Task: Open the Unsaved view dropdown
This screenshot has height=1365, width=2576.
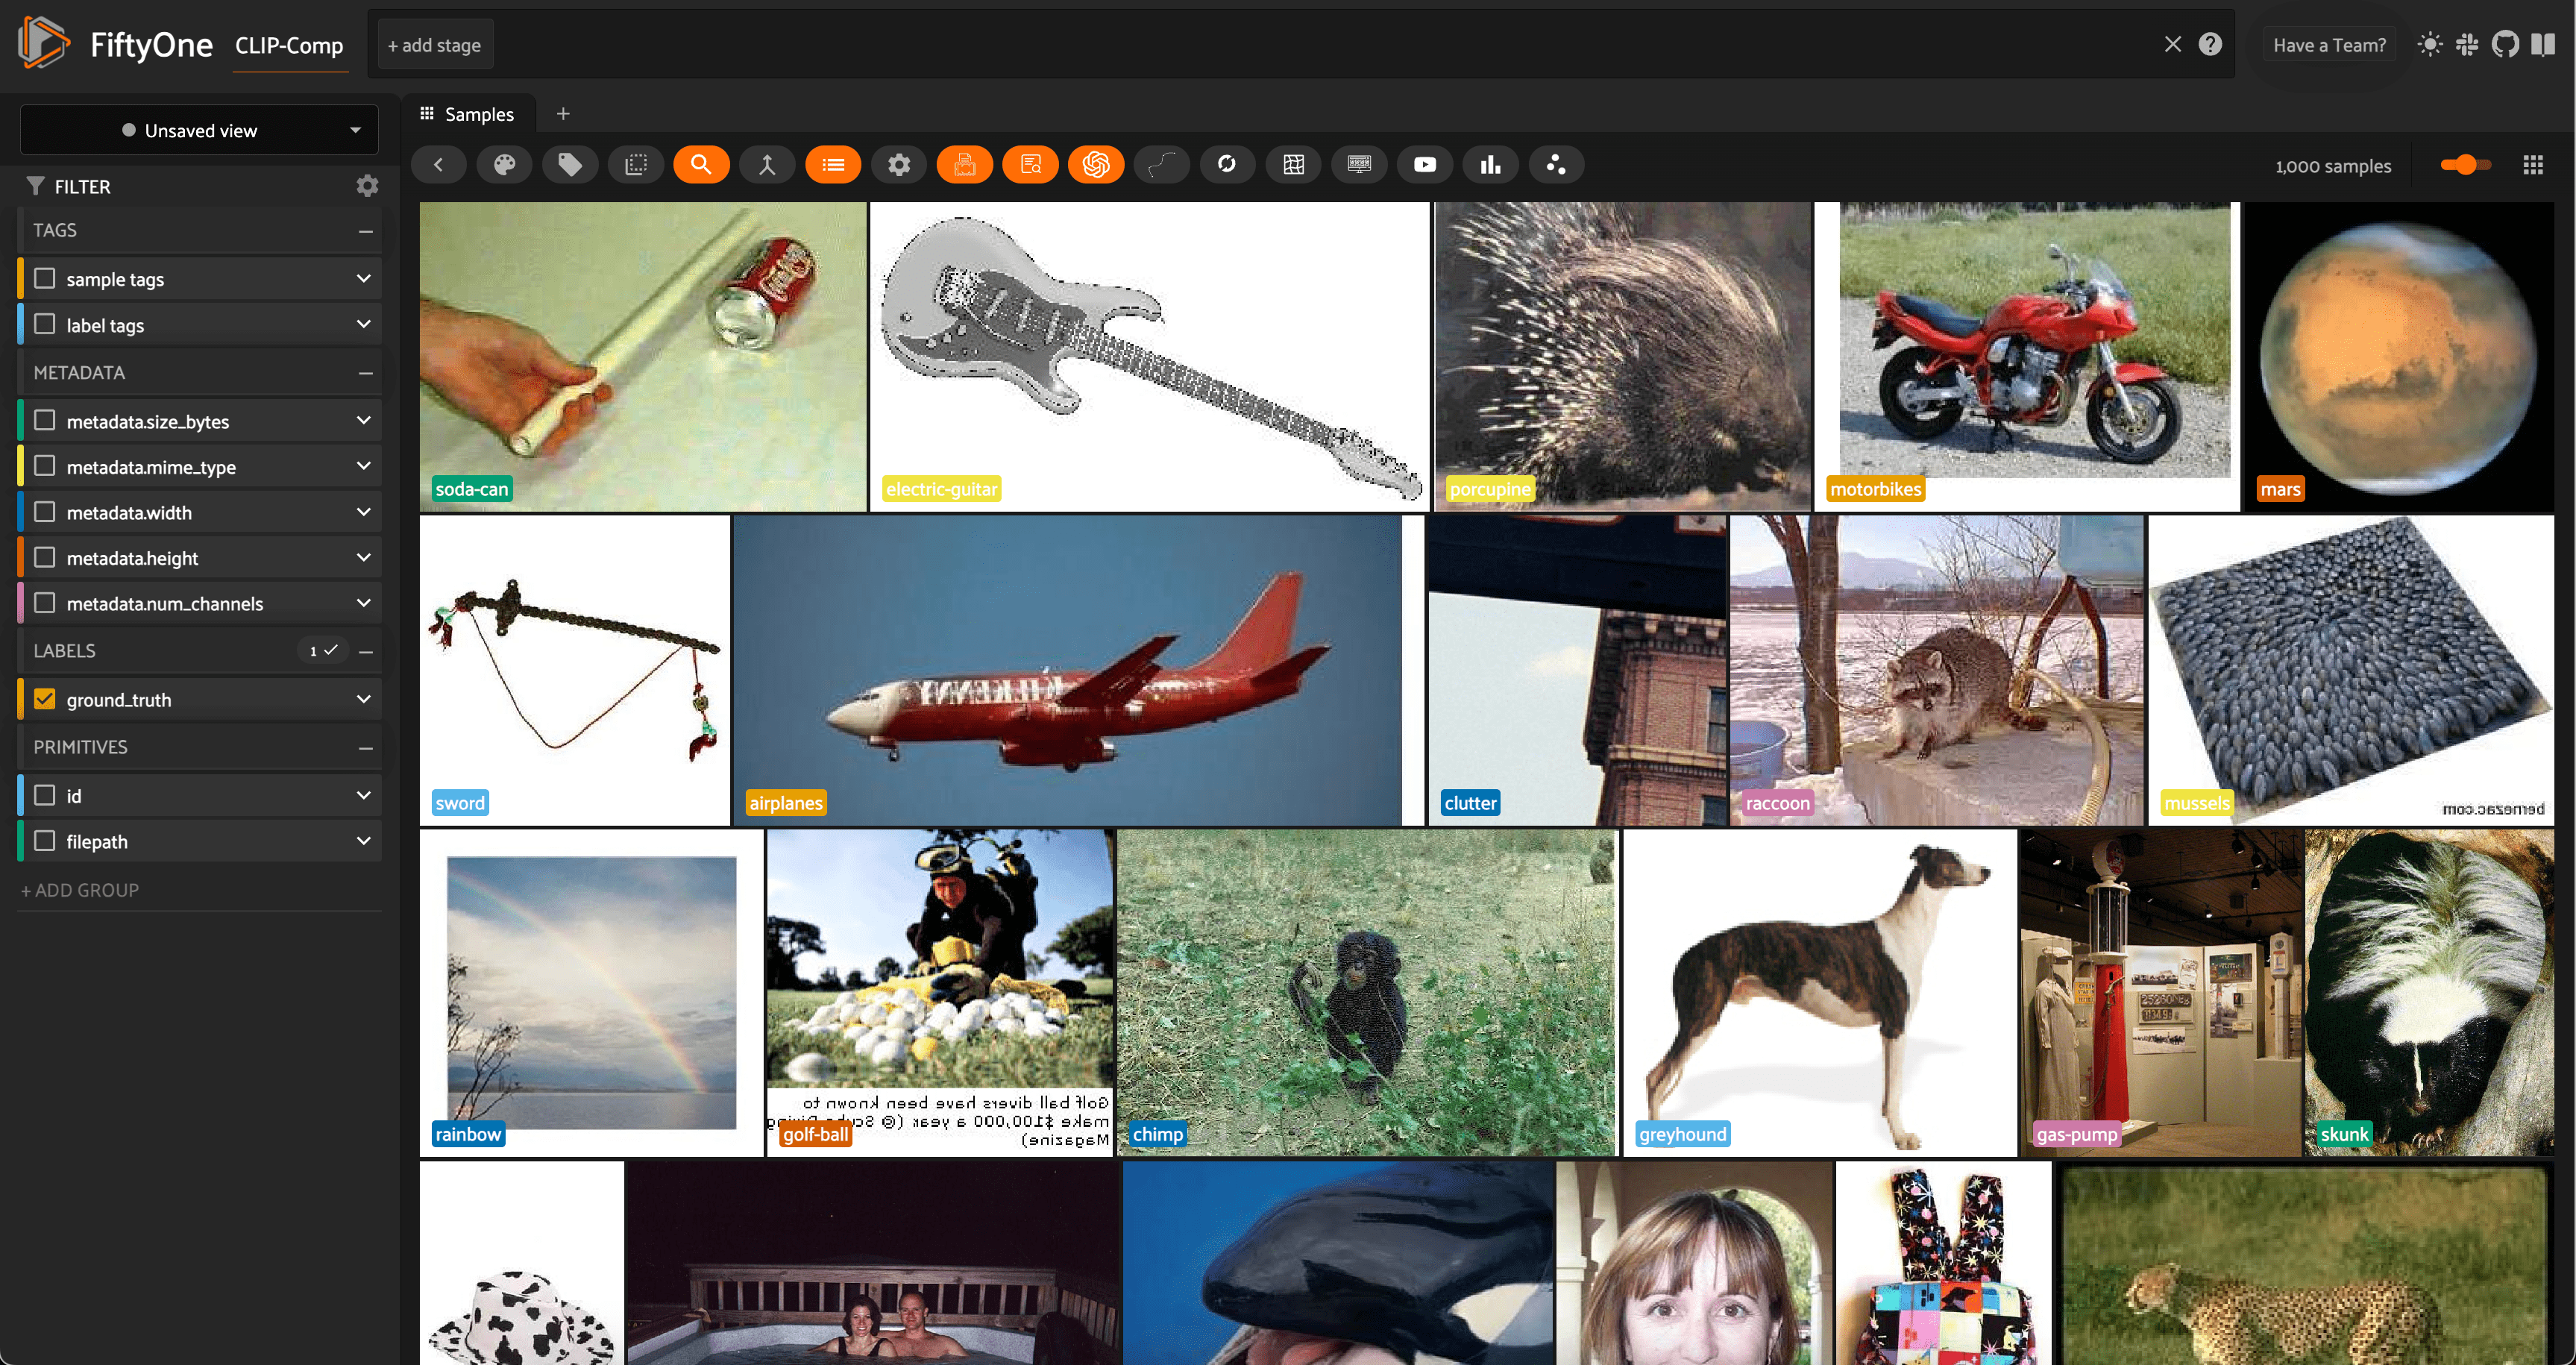Action: pyautogui.click(x=200, y=130)
